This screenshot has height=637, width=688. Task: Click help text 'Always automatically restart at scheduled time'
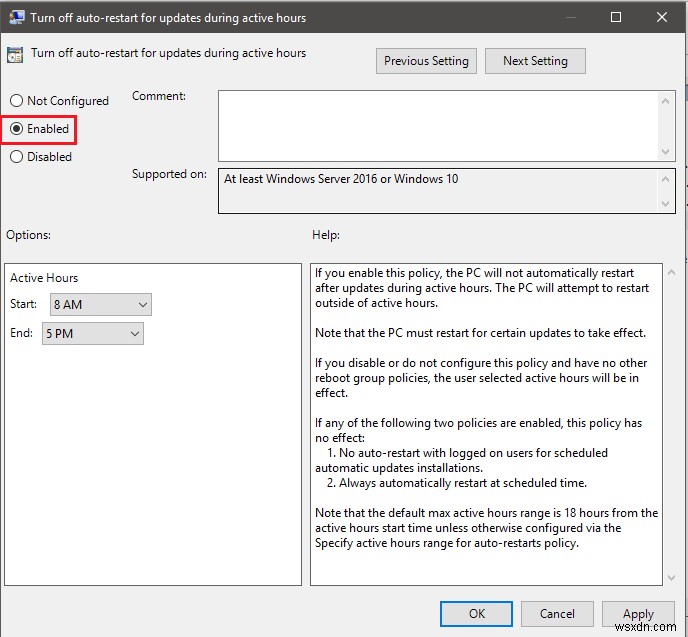pyautogui.click(x=462, y=483)
